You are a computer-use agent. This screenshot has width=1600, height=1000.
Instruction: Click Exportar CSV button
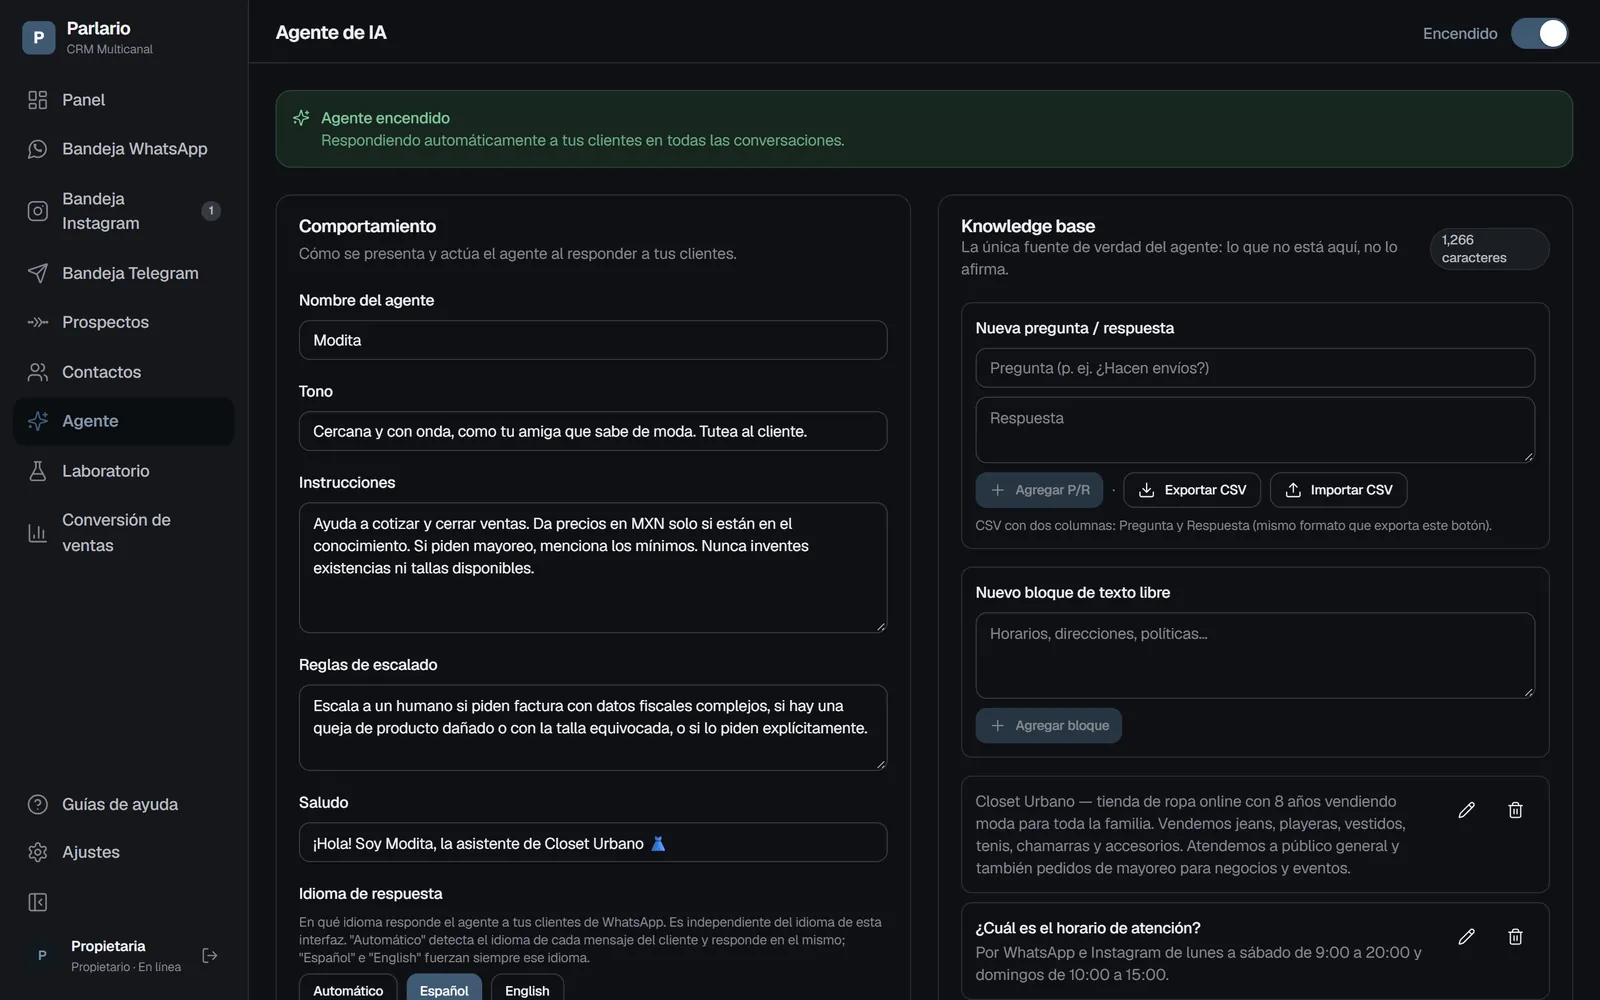[1192, 490]
